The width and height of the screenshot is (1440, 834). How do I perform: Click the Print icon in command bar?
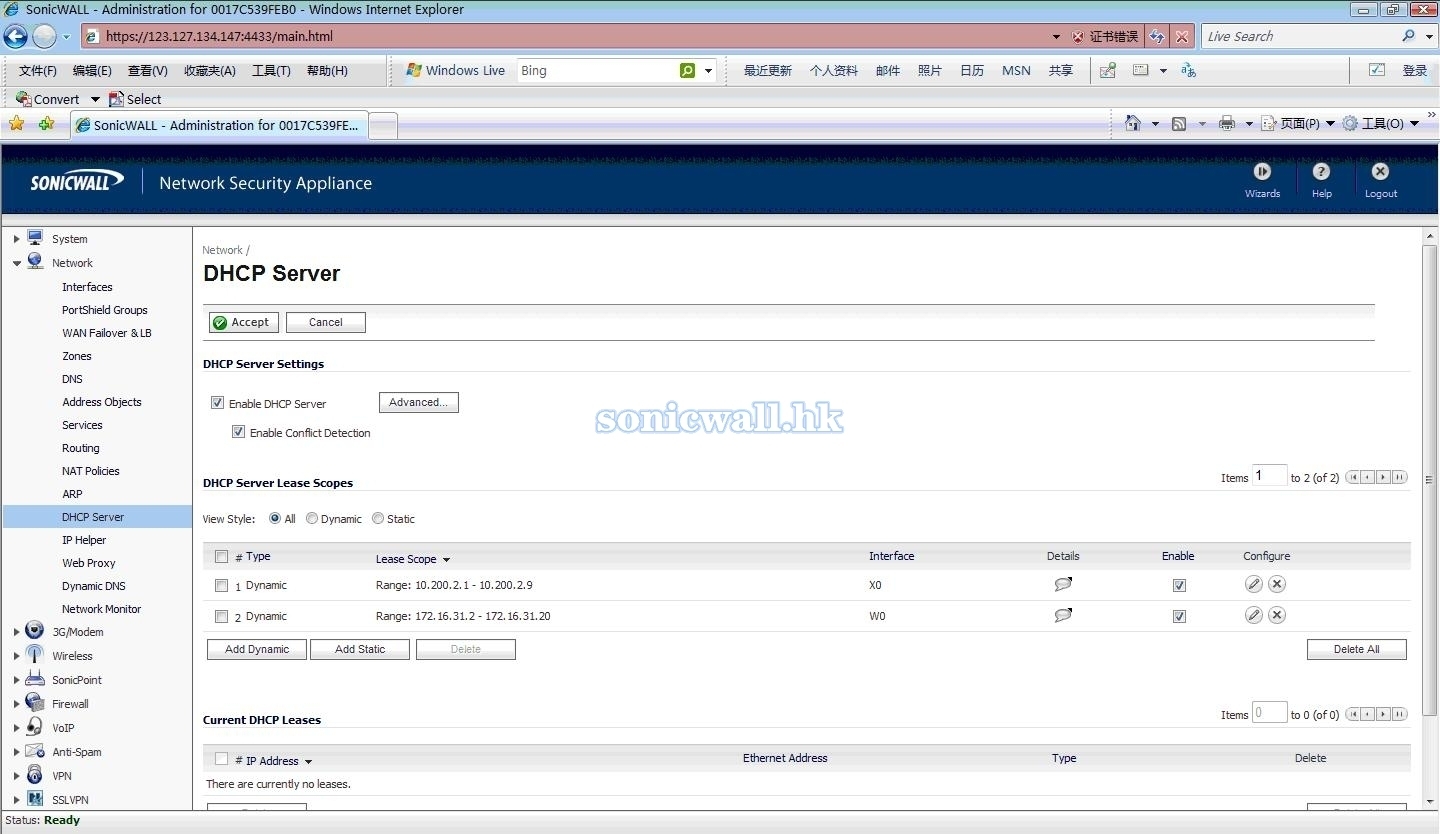[1227, 124]
